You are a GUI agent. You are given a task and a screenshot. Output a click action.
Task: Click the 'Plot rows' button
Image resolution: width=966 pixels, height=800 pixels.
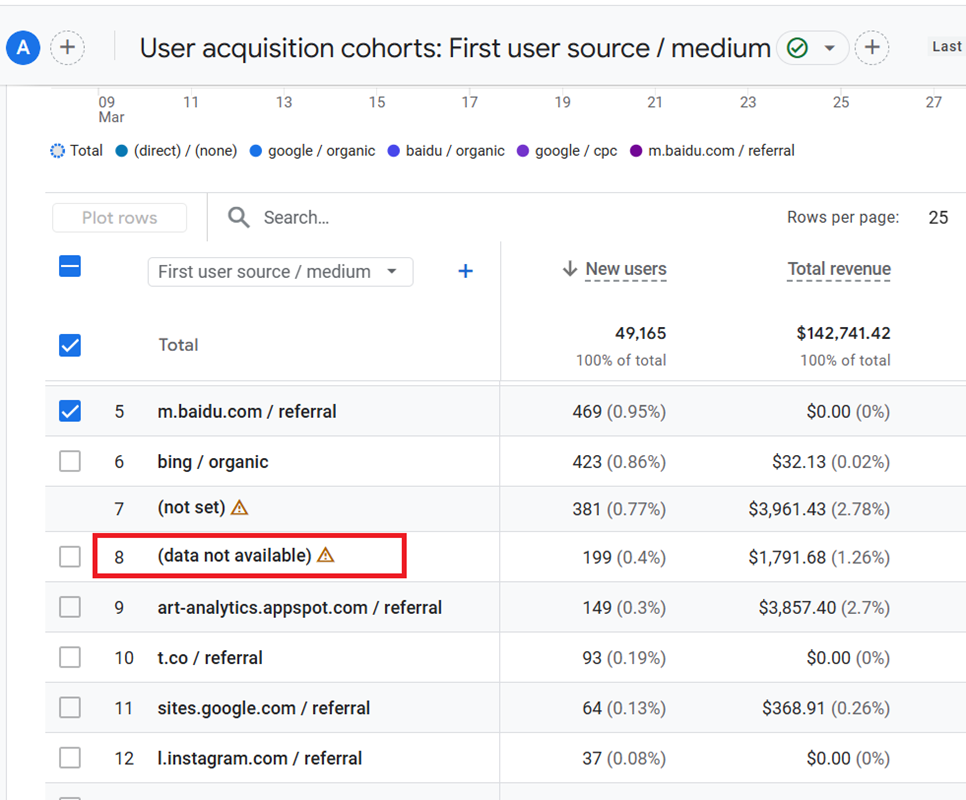pos(120,218)
